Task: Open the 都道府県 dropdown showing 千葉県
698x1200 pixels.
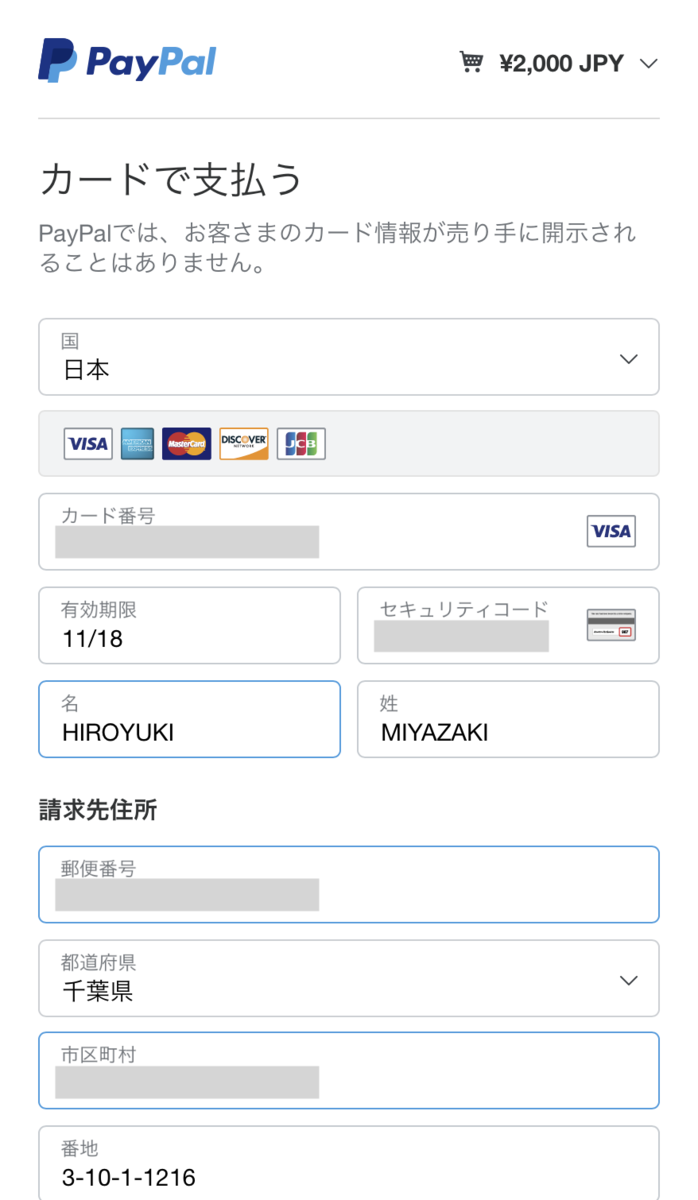Action: coord(349,978)
